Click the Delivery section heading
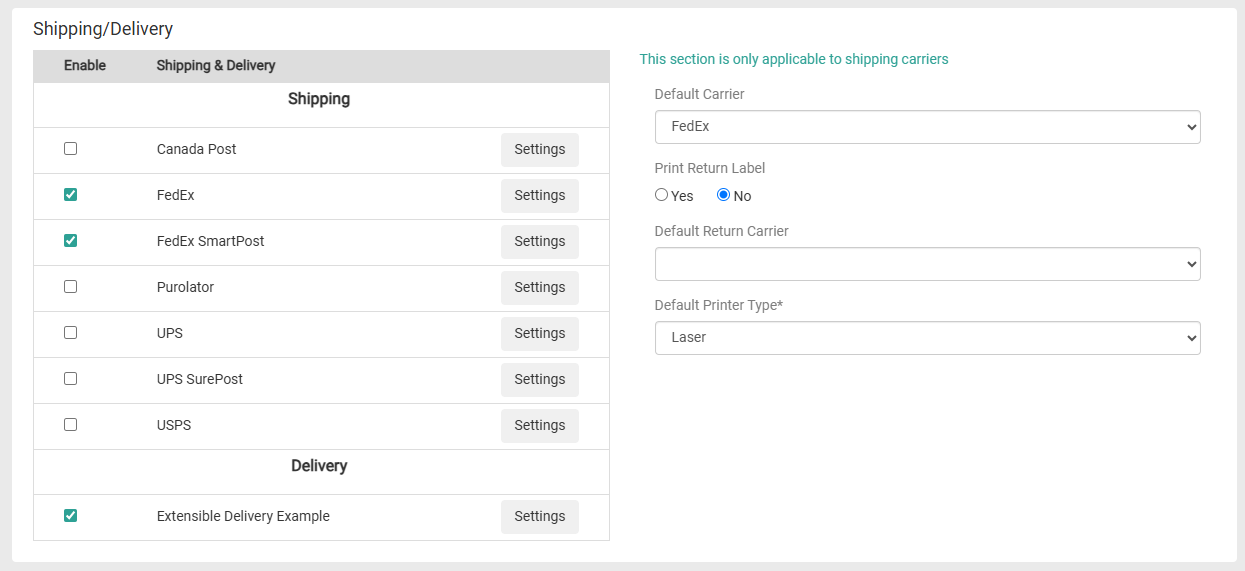 (x=319, y=466)
